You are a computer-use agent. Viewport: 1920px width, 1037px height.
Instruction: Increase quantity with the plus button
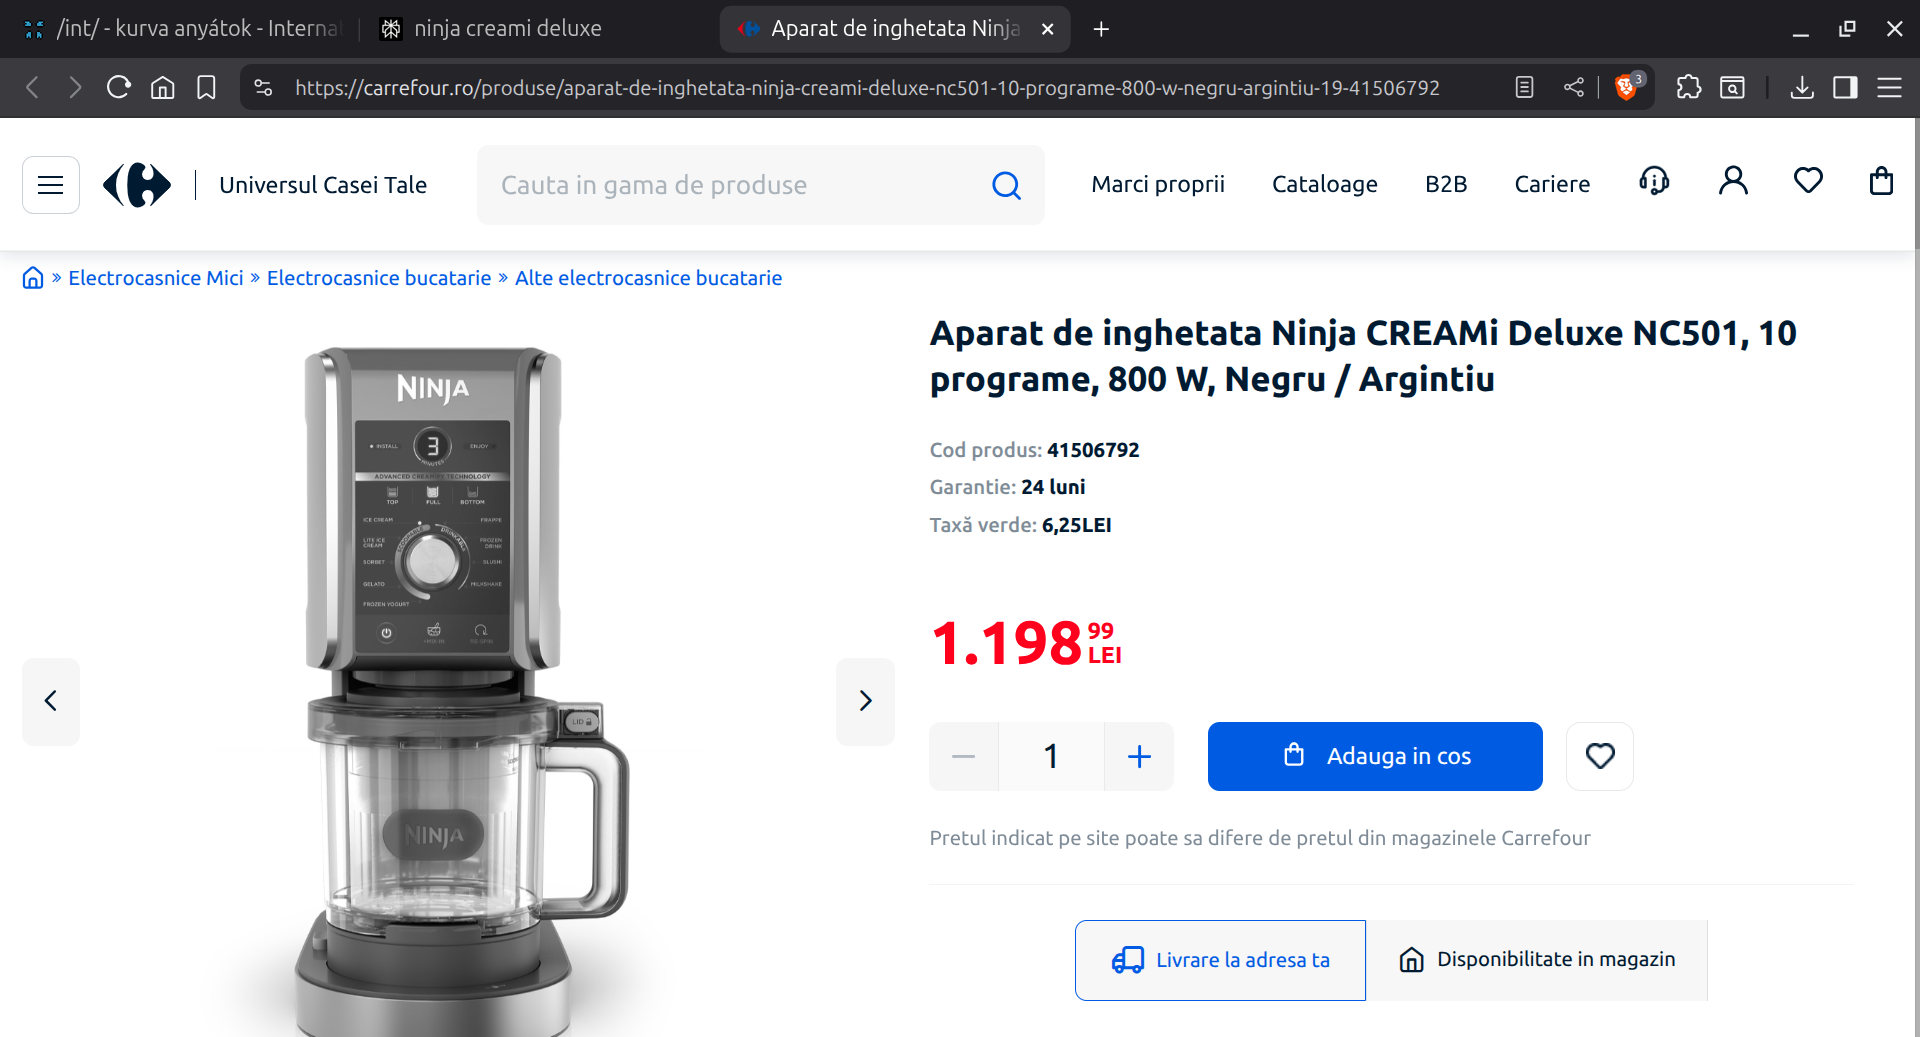(x=1139, y=756)
